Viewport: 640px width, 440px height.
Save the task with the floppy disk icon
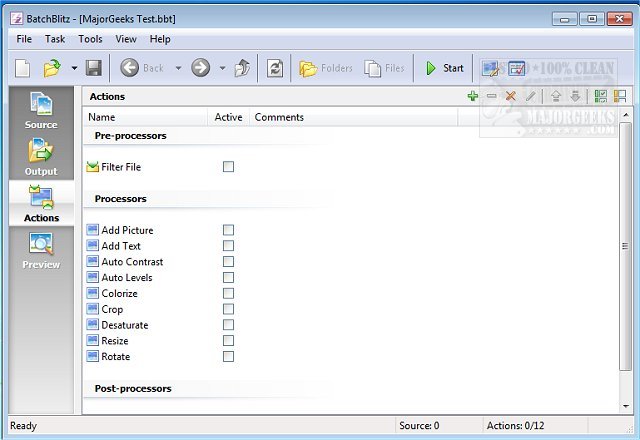click(x=93, y=68)
